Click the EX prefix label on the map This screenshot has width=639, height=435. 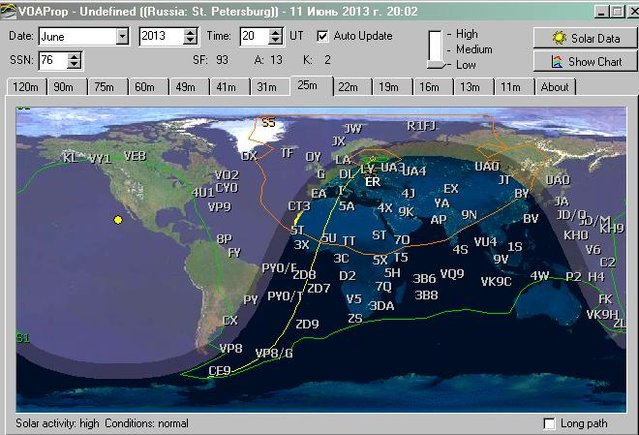tap(451, 189)
